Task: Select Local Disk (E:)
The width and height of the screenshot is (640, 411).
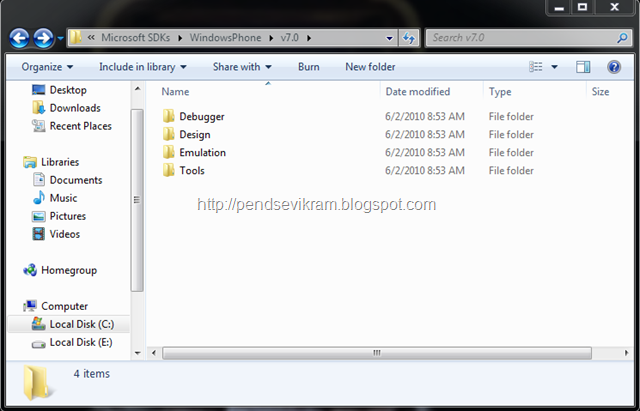Action: (x=81, y=342)
